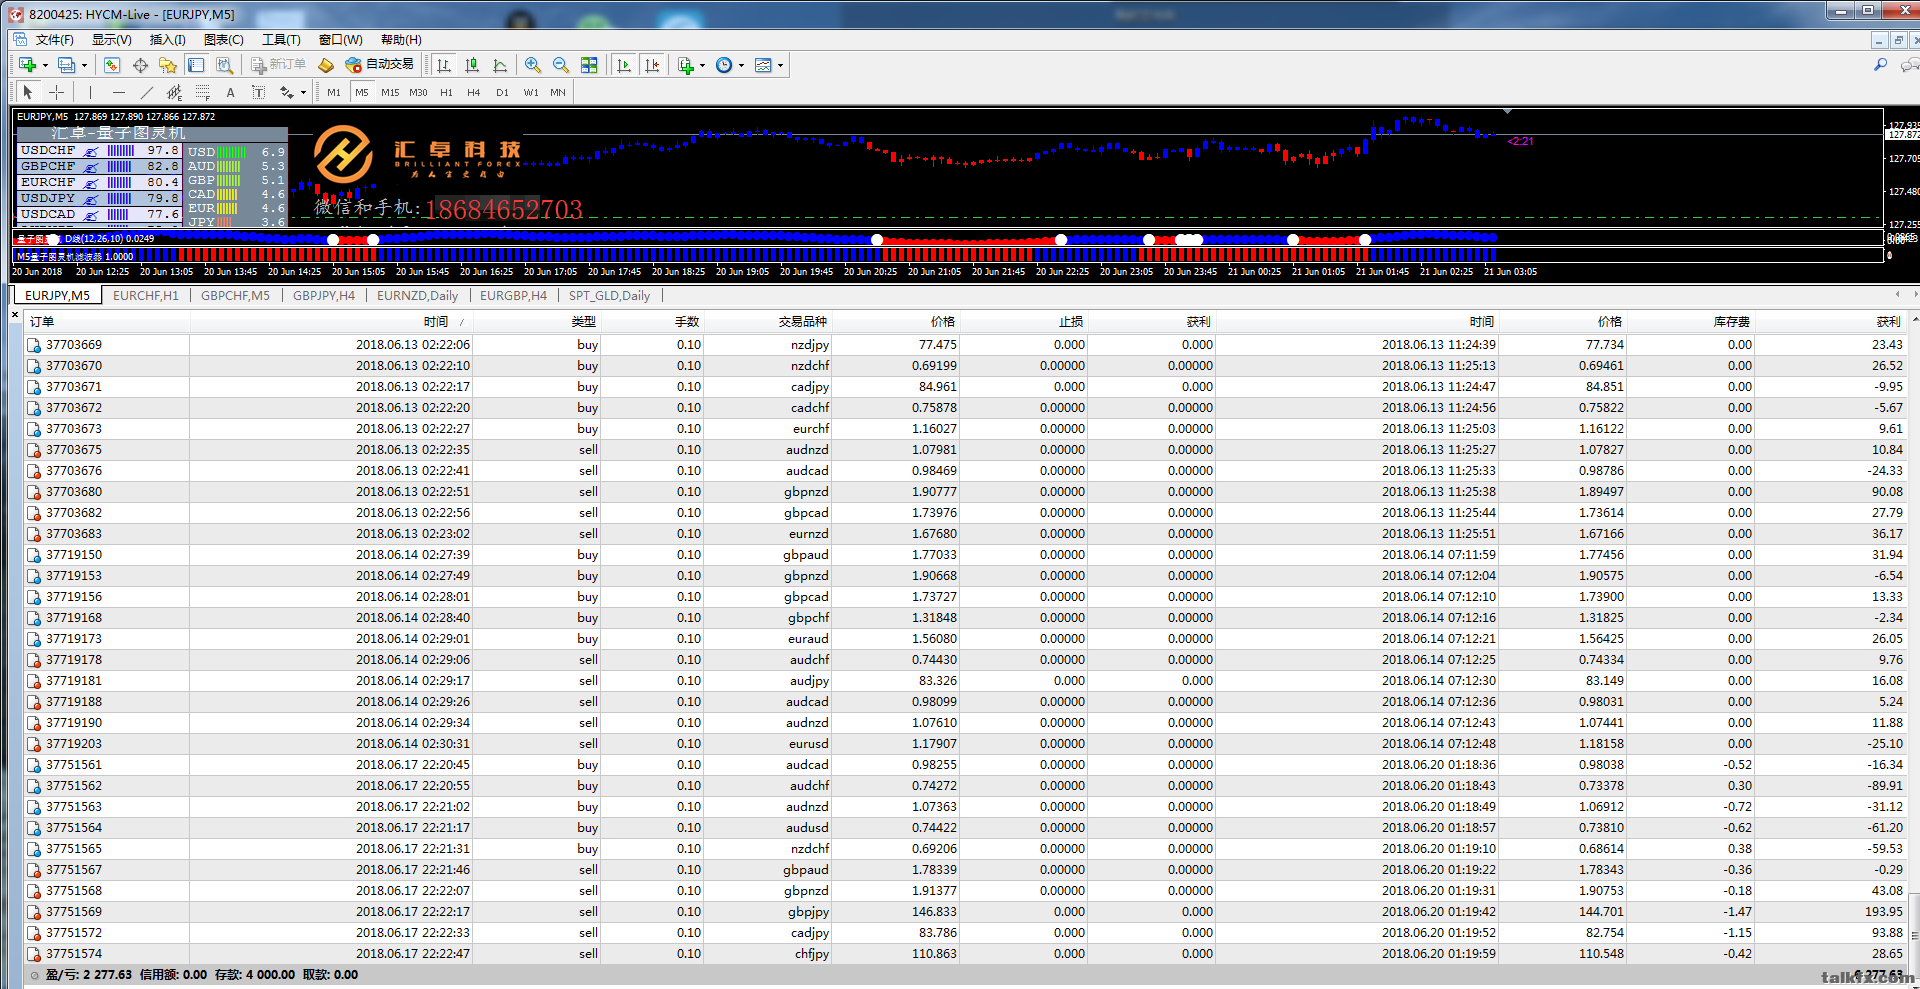
Task: Click the 新订单 new order button
Action: coord(279,65)
